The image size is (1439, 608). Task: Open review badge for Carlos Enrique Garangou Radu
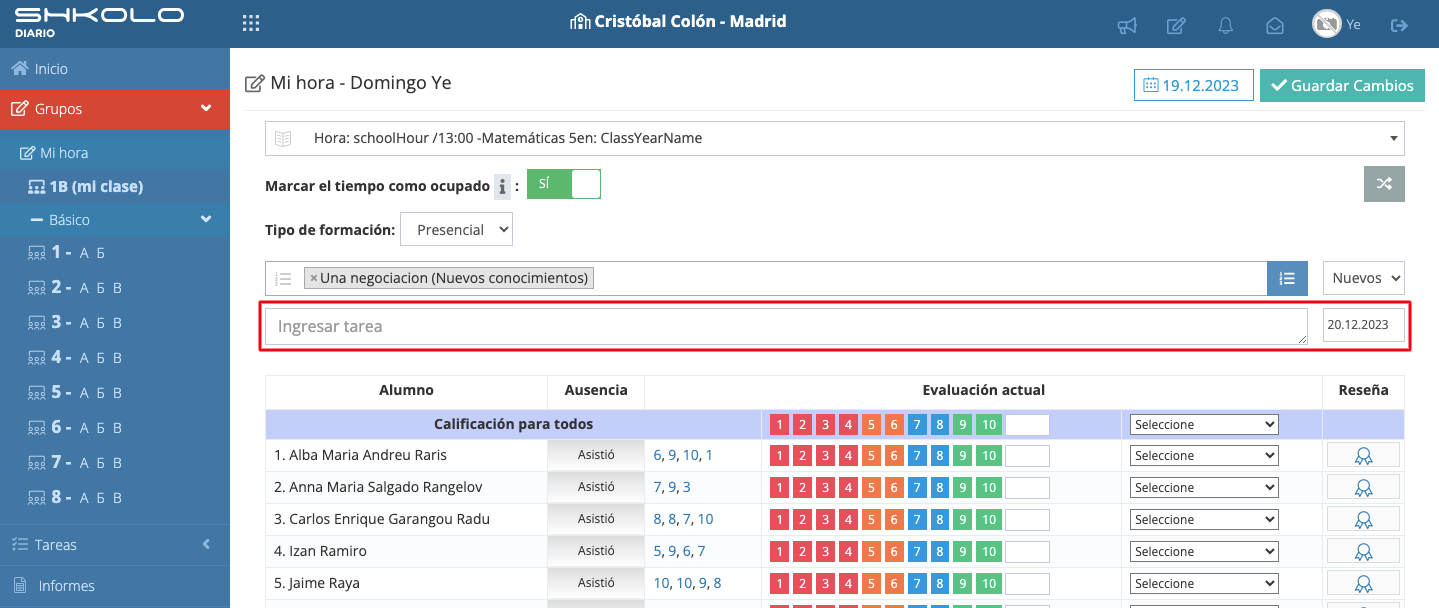coord(1363,520)
